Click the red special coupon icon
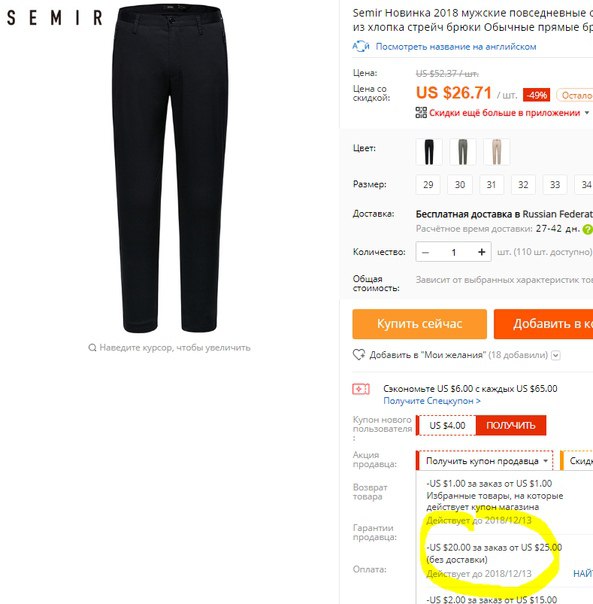The width and height of the screenshot is (593, 604). click(x=361, y=389)
